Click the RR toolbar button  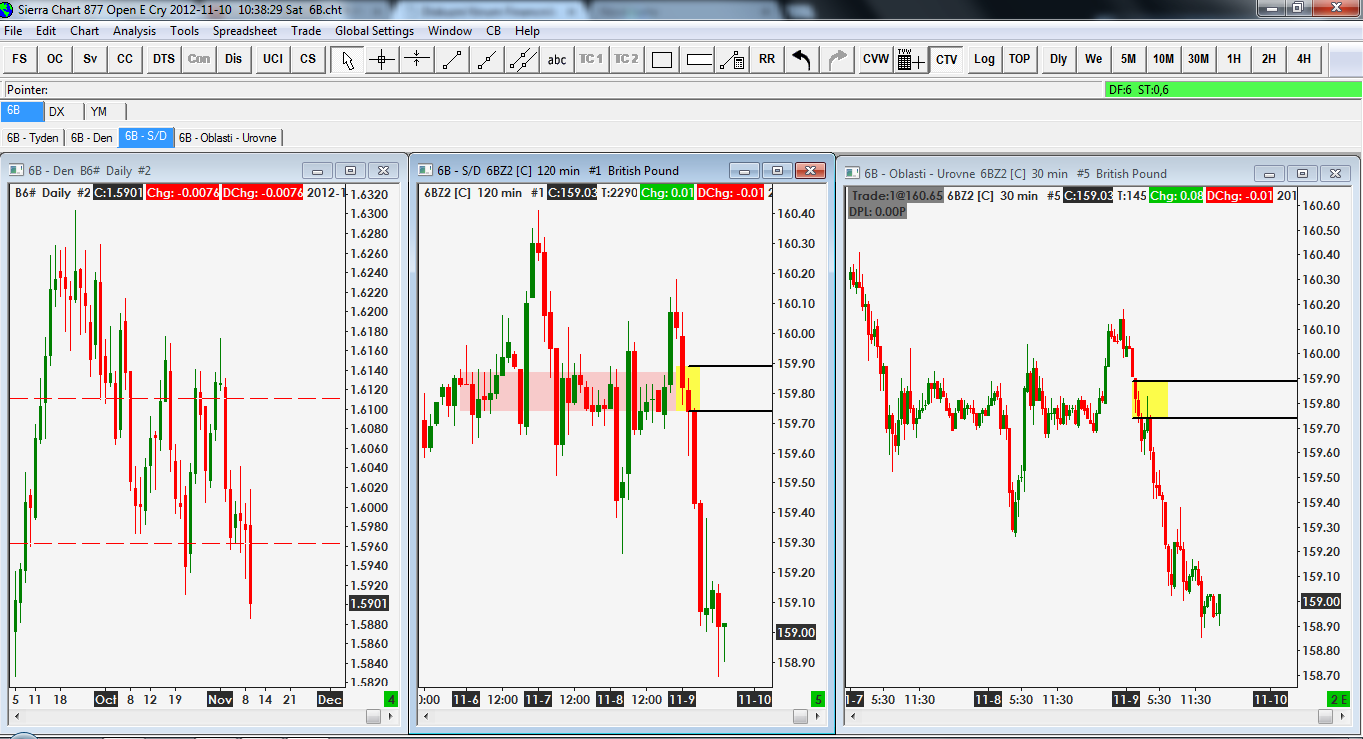click(767, 59)
